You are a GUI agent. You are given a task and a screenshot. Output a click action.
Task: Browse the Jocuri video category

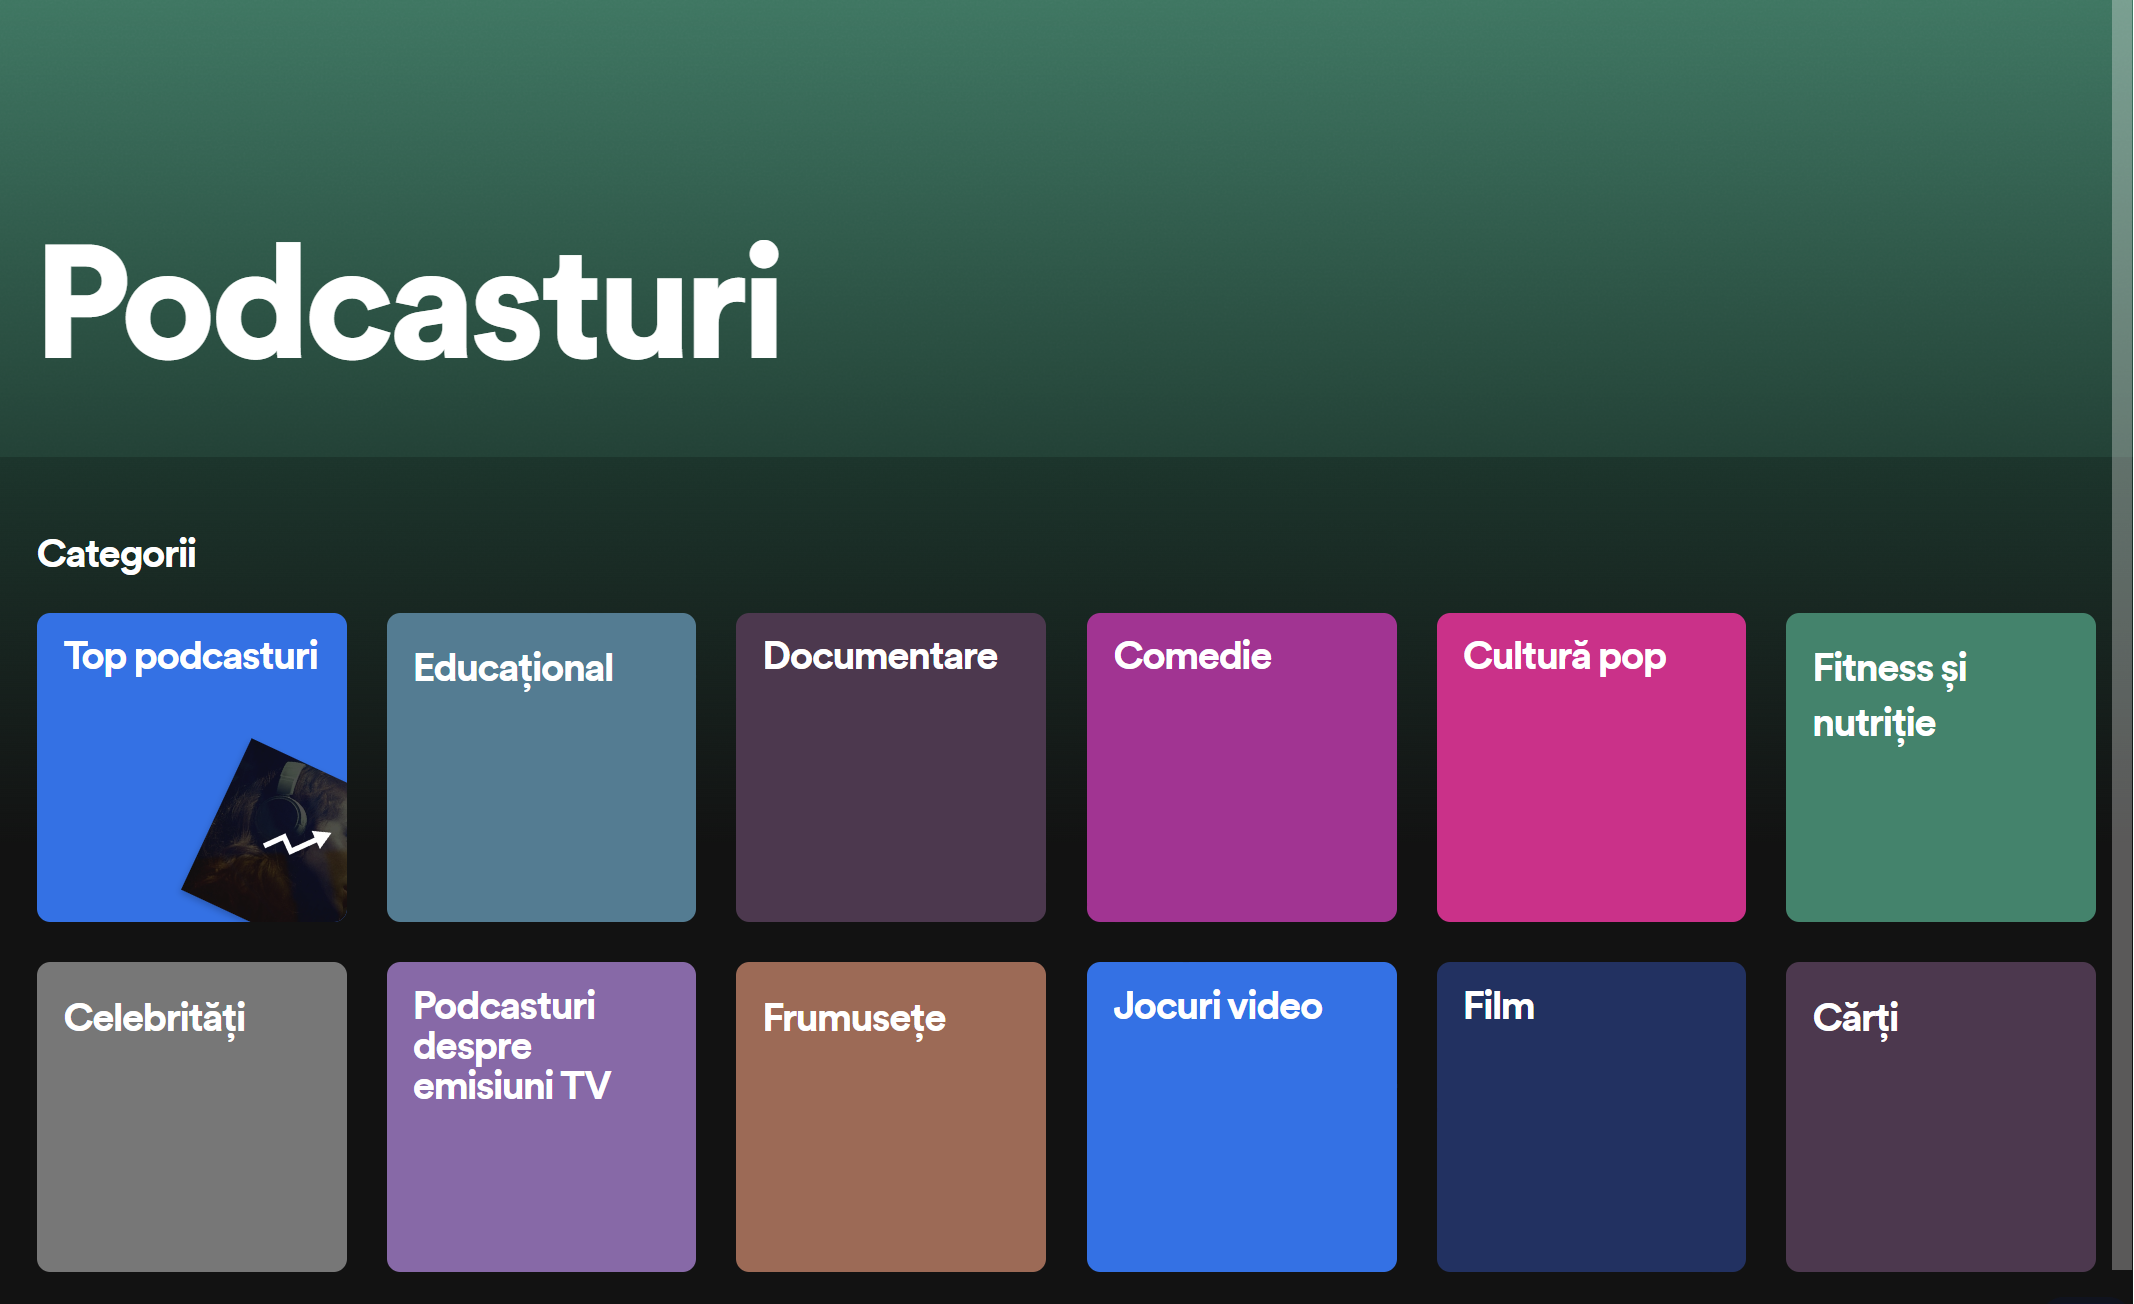pos(1241,1116)
